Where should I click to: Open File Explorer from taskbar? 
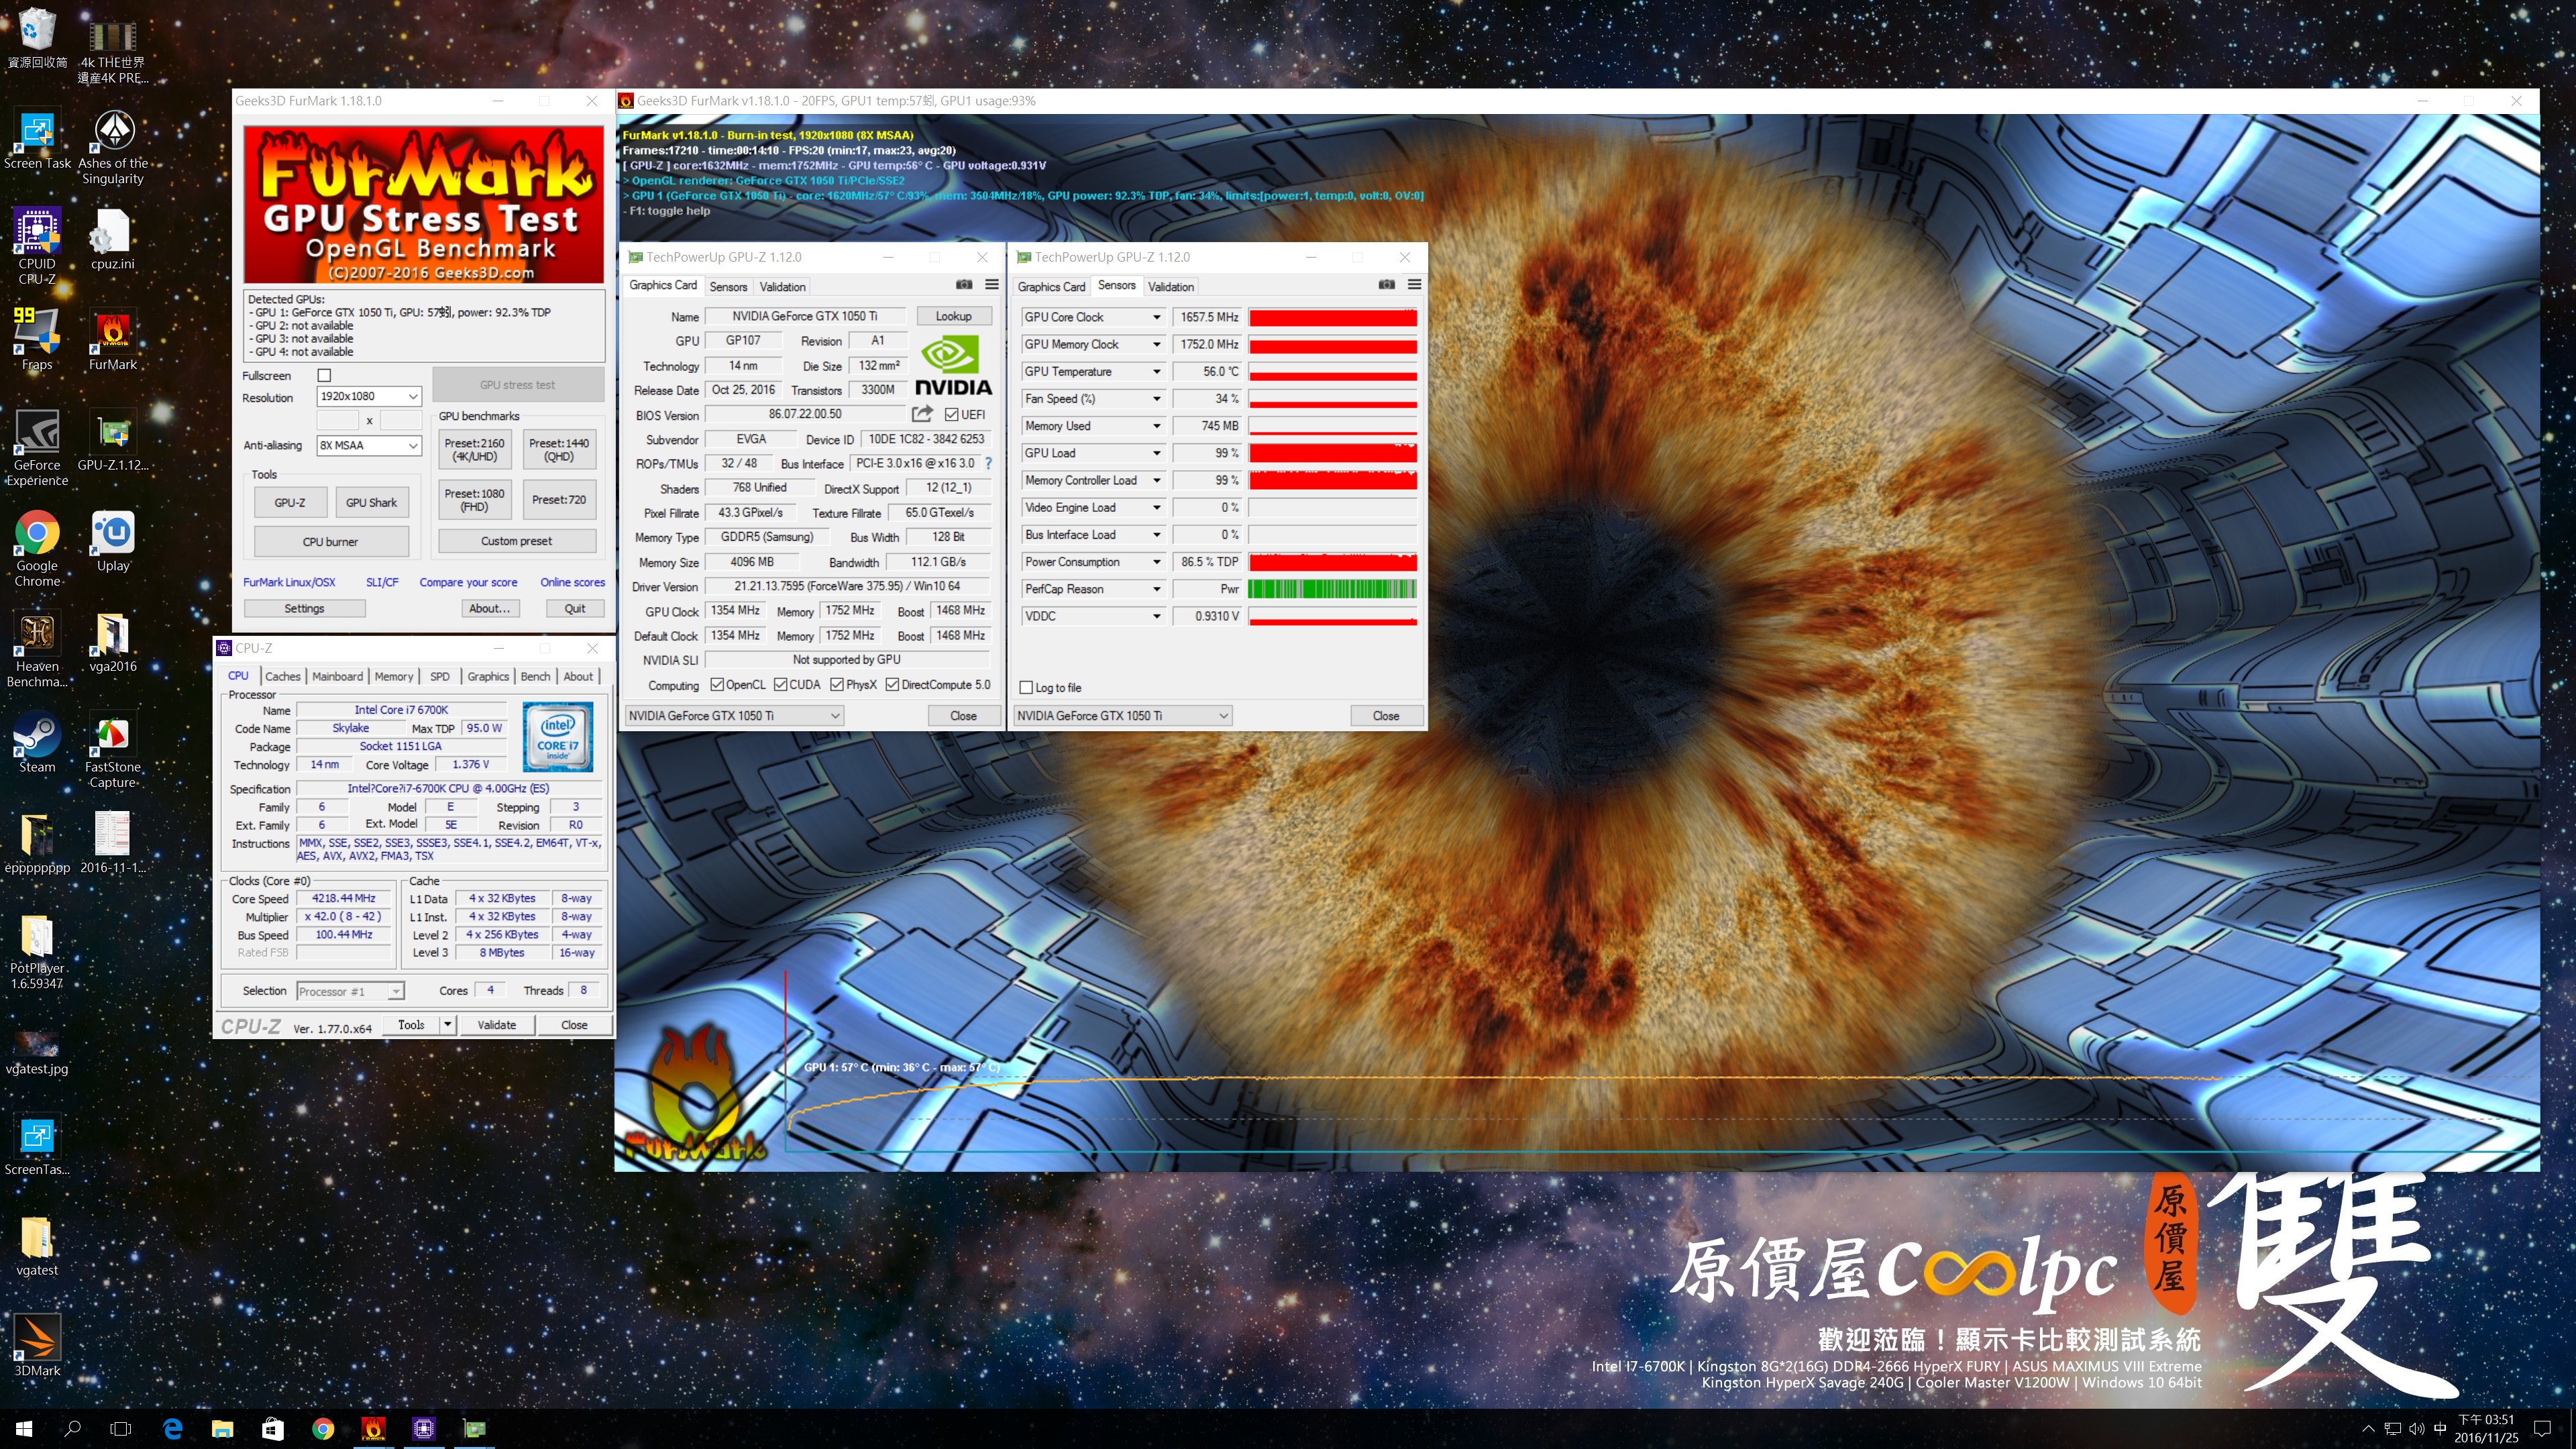tap(222, 1429)
